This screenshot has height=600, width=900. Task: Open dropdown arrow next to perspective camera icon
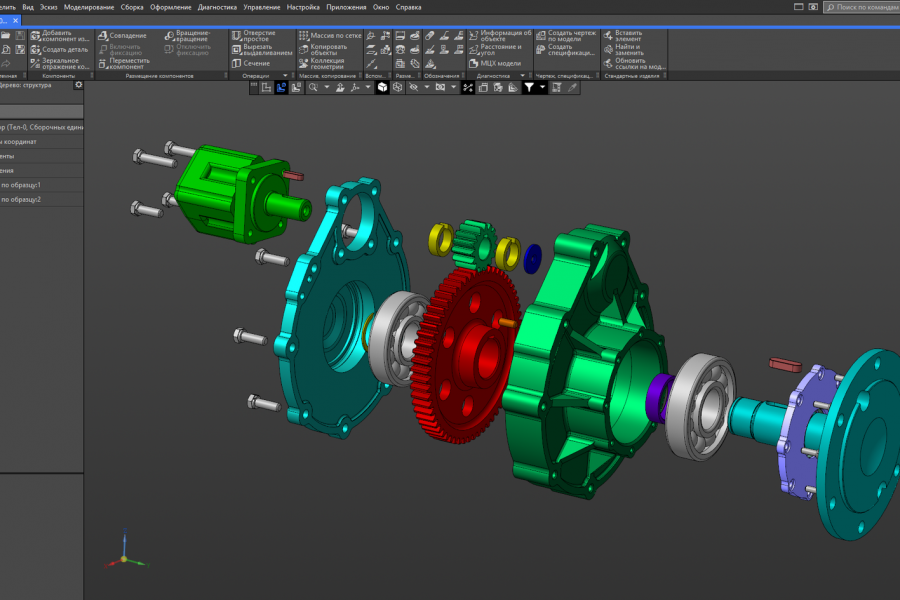click(453, 87)
